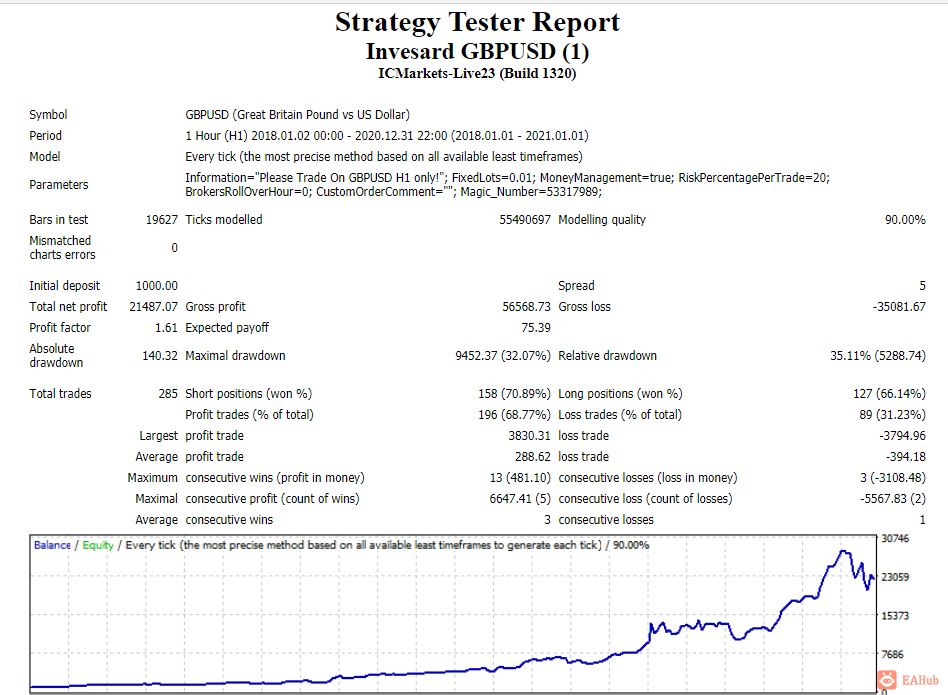Select the 3 (-3108.48) consecutive losses value
Image resolution: width=948 pixels, height=695 pixels.
[x=893, y=477]
